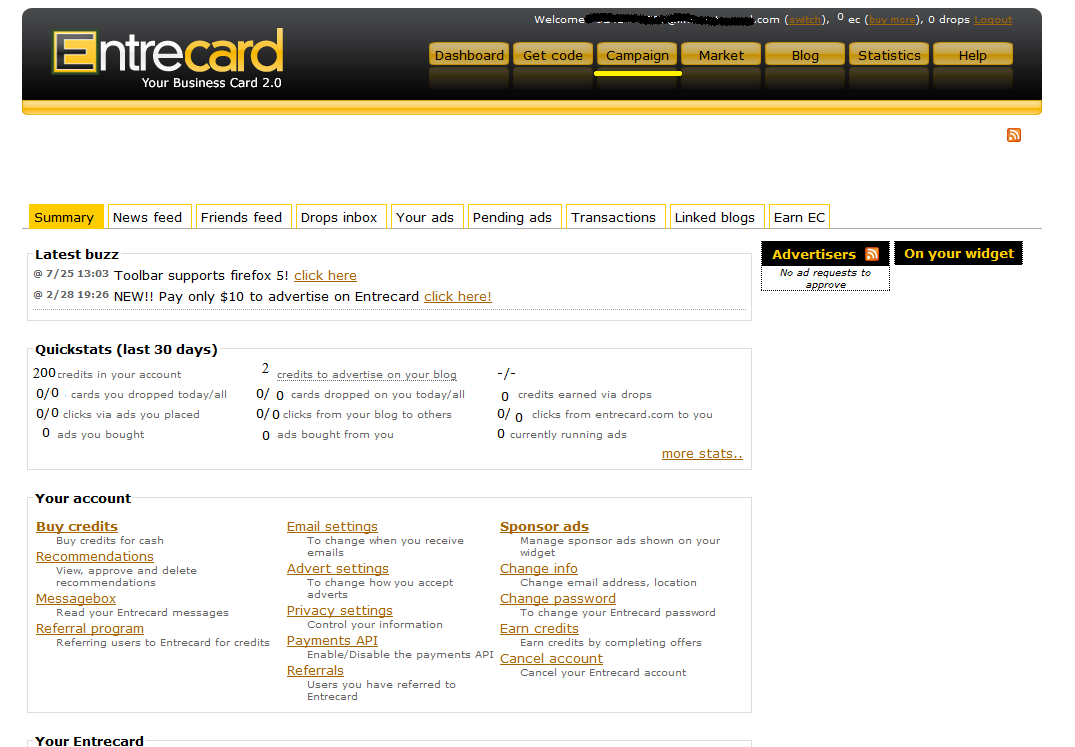The height and width of the screenshot is (747, 1075).
Task: Open Advert settings
Action: 337,569
